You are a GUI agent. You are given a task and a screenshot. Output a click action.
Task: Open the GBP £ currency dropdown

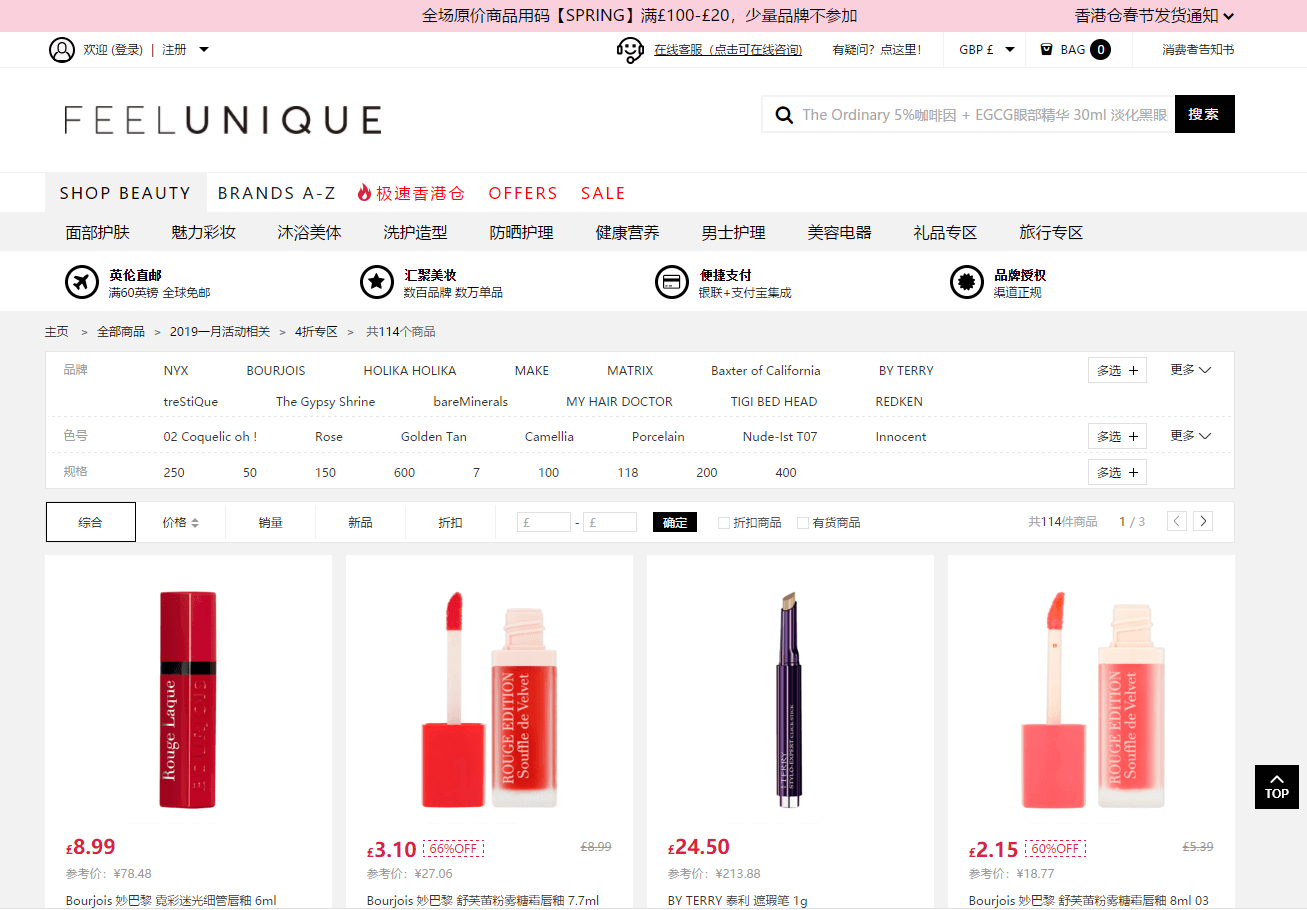point(986,49)
